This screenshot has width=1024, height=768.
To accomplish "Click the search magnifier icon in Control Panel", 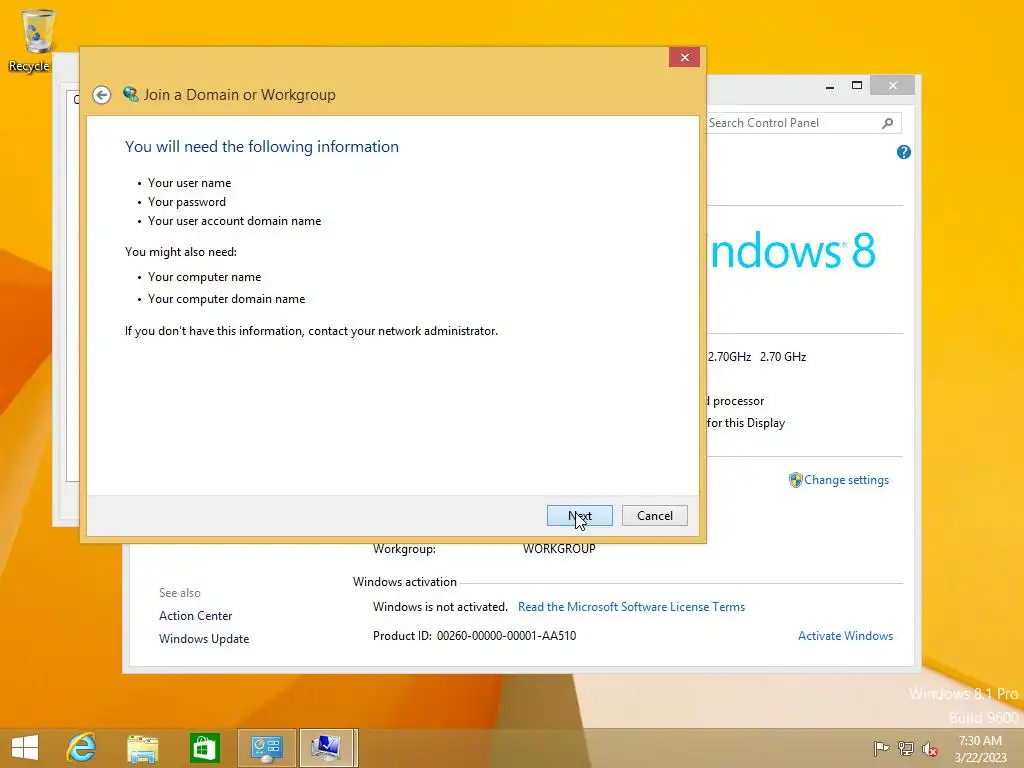I will point(888,123).
